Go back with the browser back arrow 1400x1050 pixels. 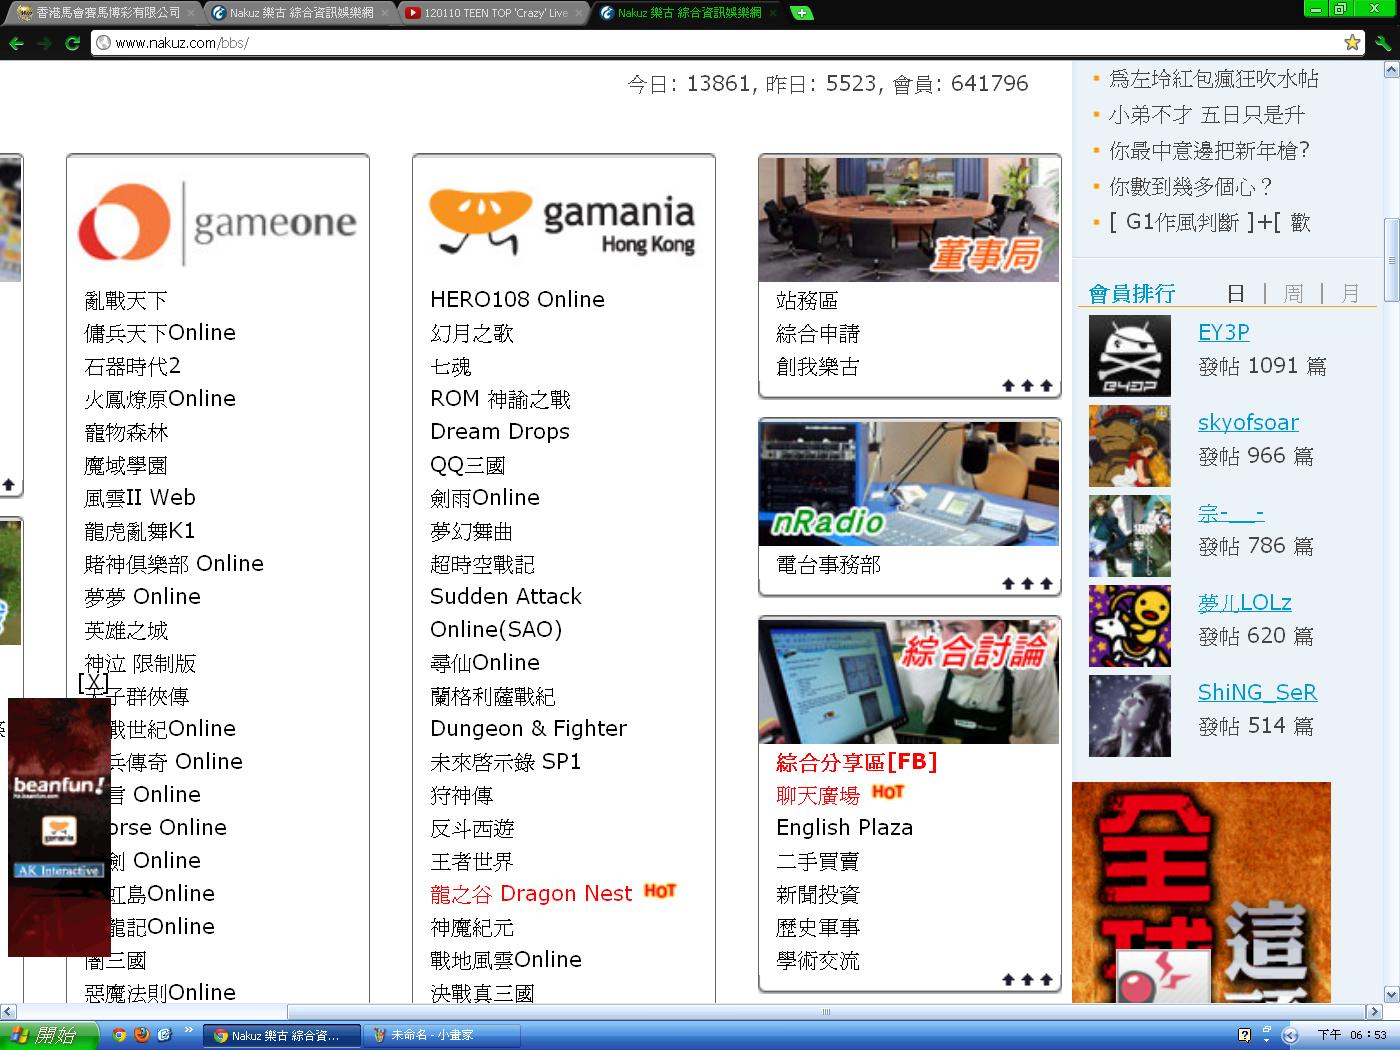tap(16, 43)
